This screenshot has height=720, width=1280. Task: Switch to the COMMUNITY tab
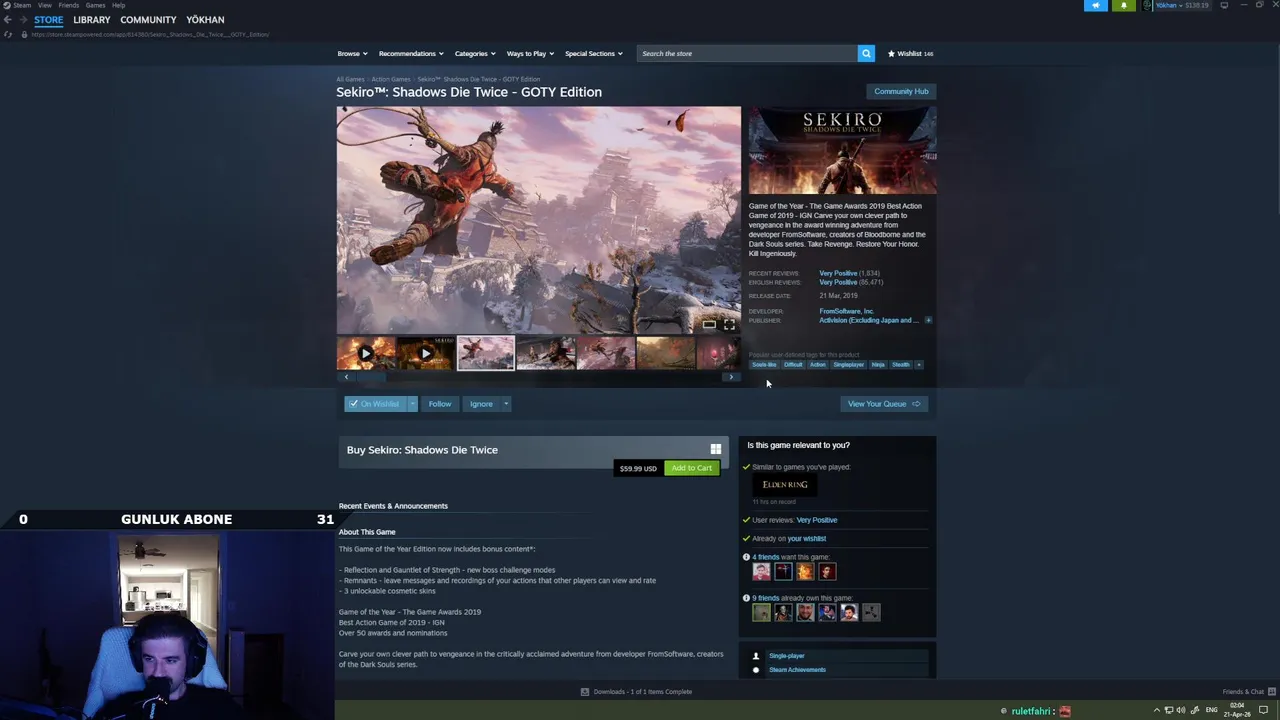click(x=148, y=20)
